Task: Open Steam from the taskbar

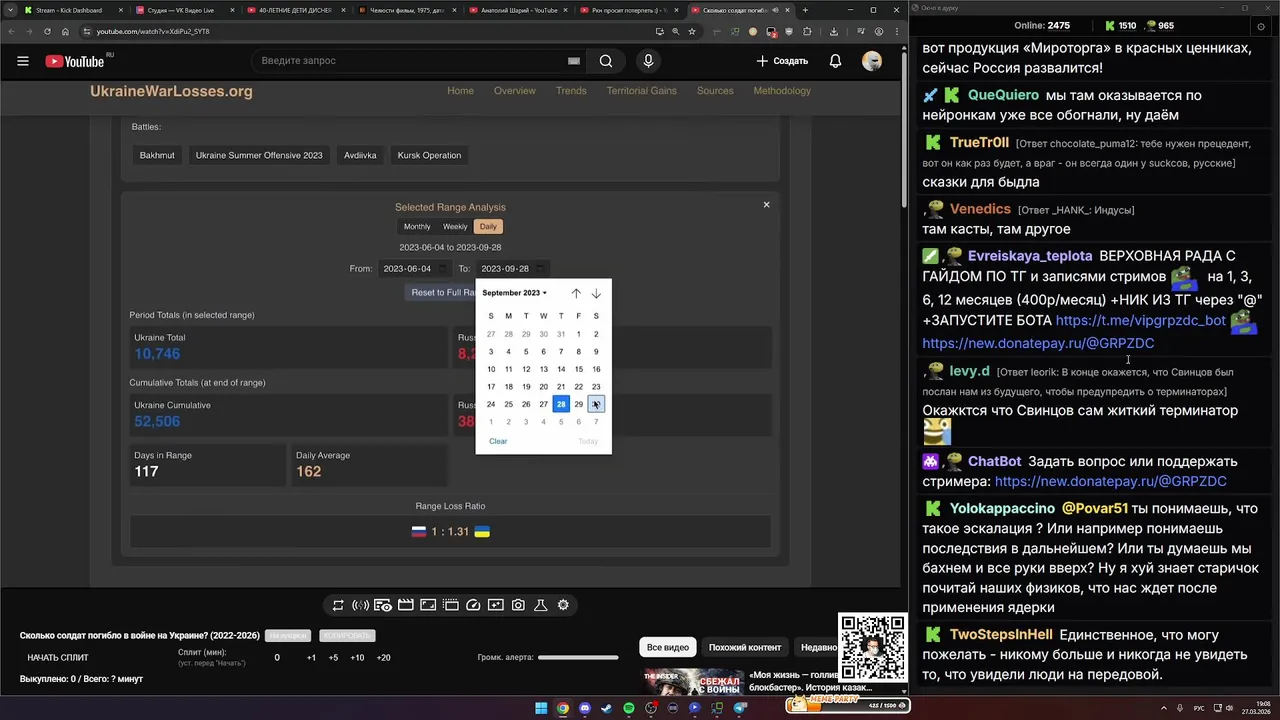Action: click(x=607, y=708)
